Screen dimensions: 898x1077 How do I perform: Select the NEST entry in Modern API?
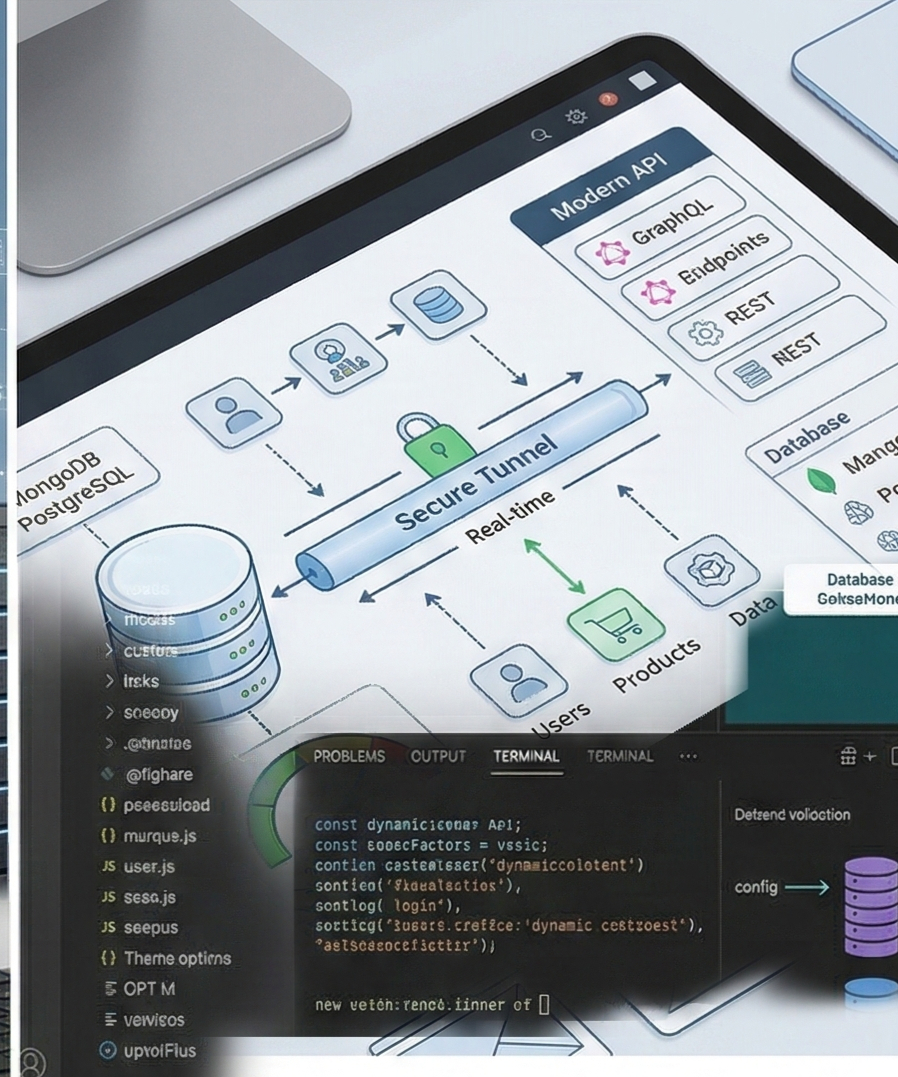tap(800, 347)
